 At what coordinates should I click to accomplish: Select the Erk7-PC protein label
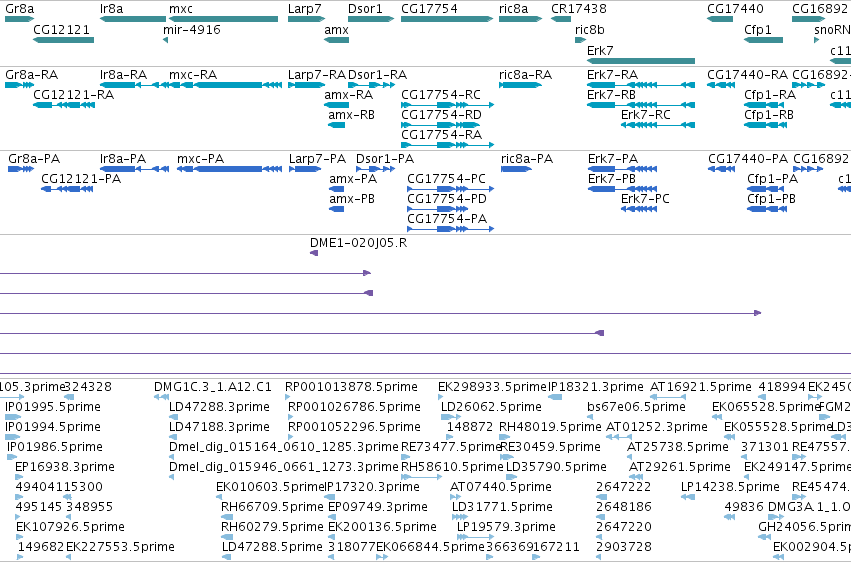click(645, 199)
